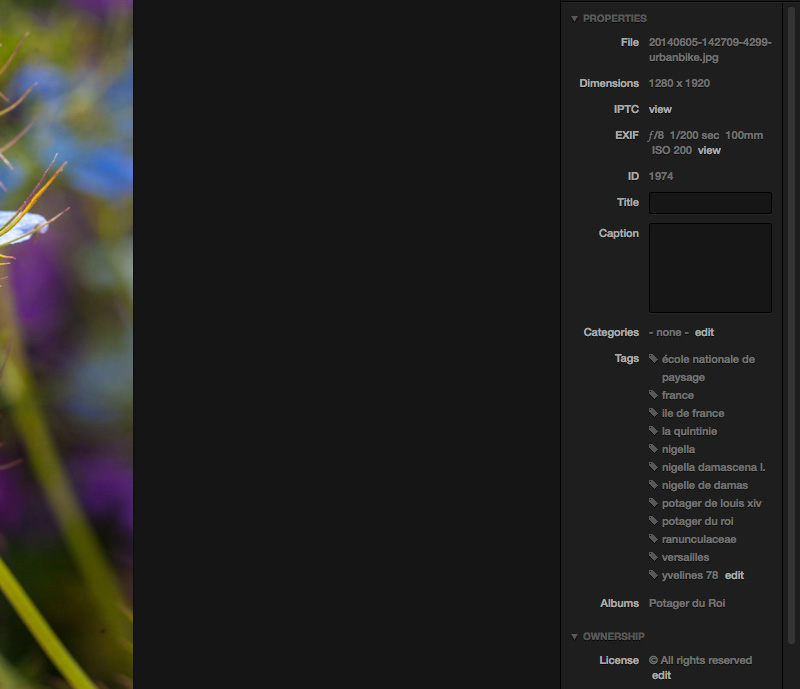
Task: Click tag icon beside 'ranunculaceae'
Action: pos(653,538)
